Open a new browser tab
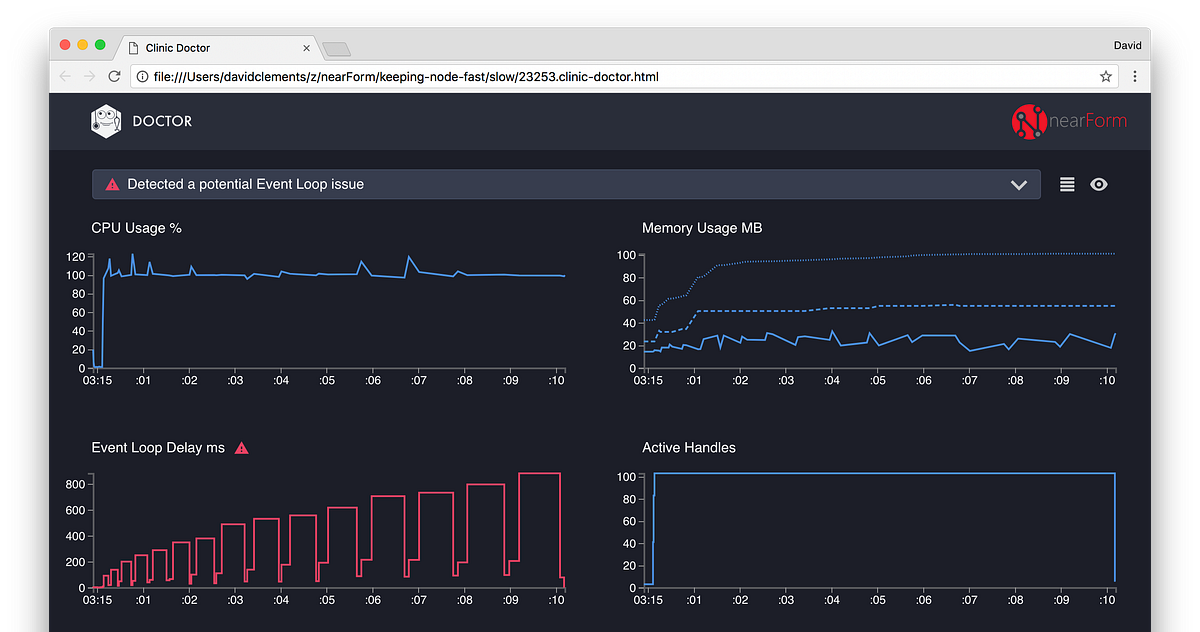 336,47
